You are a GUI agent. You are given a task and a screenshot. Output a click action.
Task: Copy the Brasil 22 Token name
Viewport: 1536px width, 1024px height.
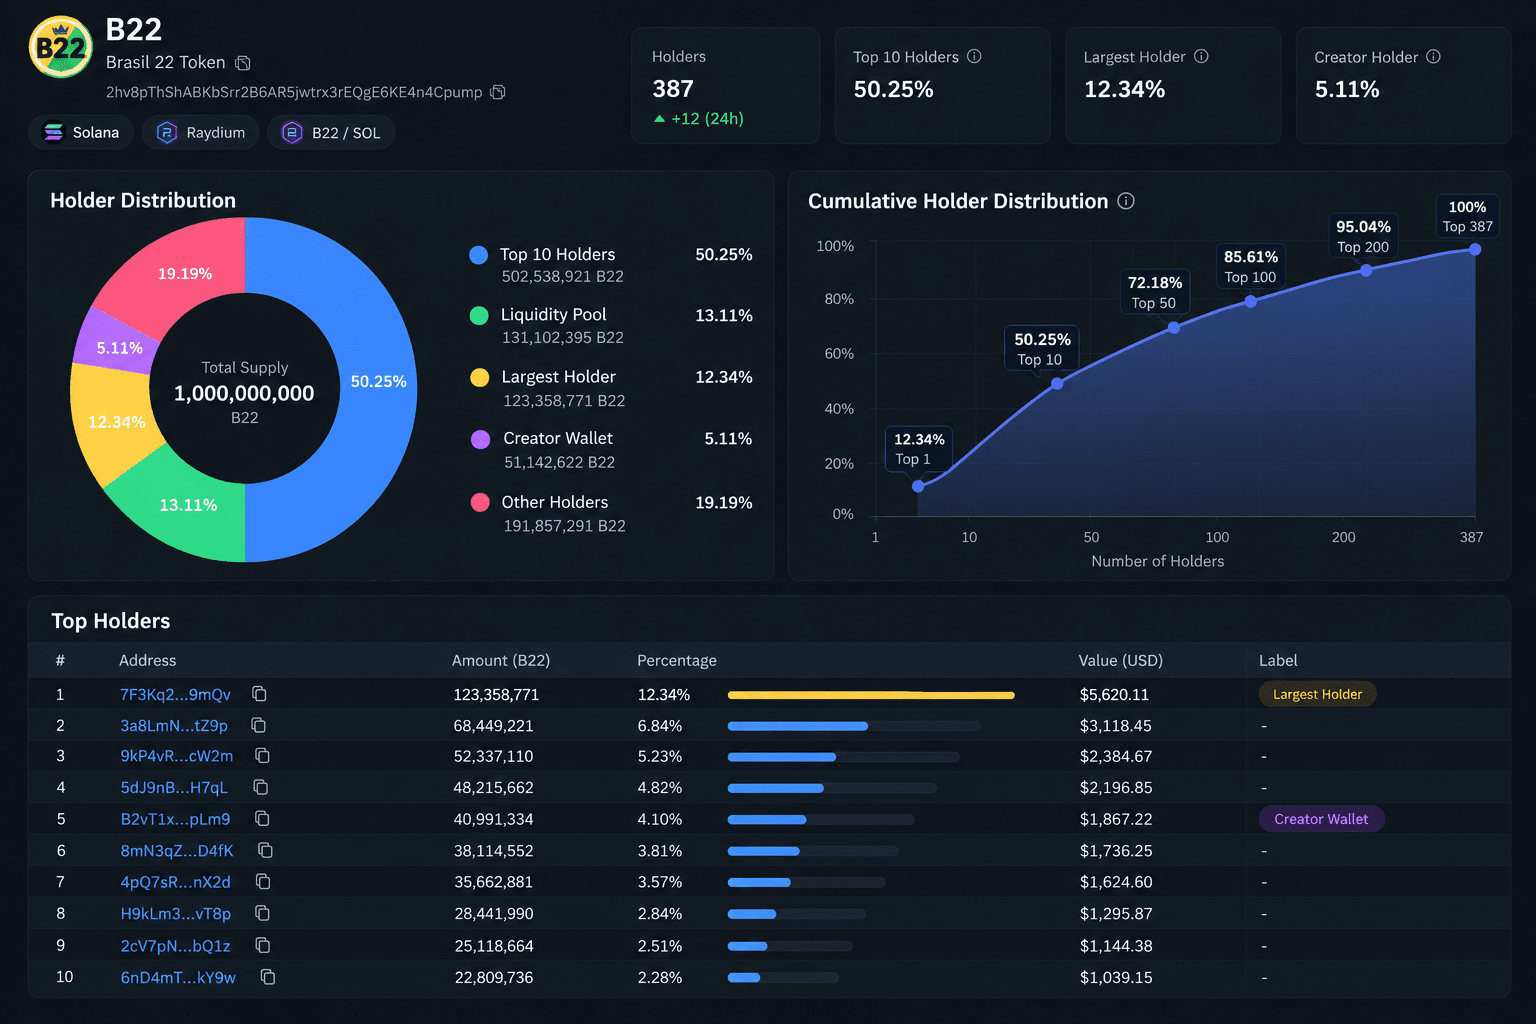tap(243, 63)
